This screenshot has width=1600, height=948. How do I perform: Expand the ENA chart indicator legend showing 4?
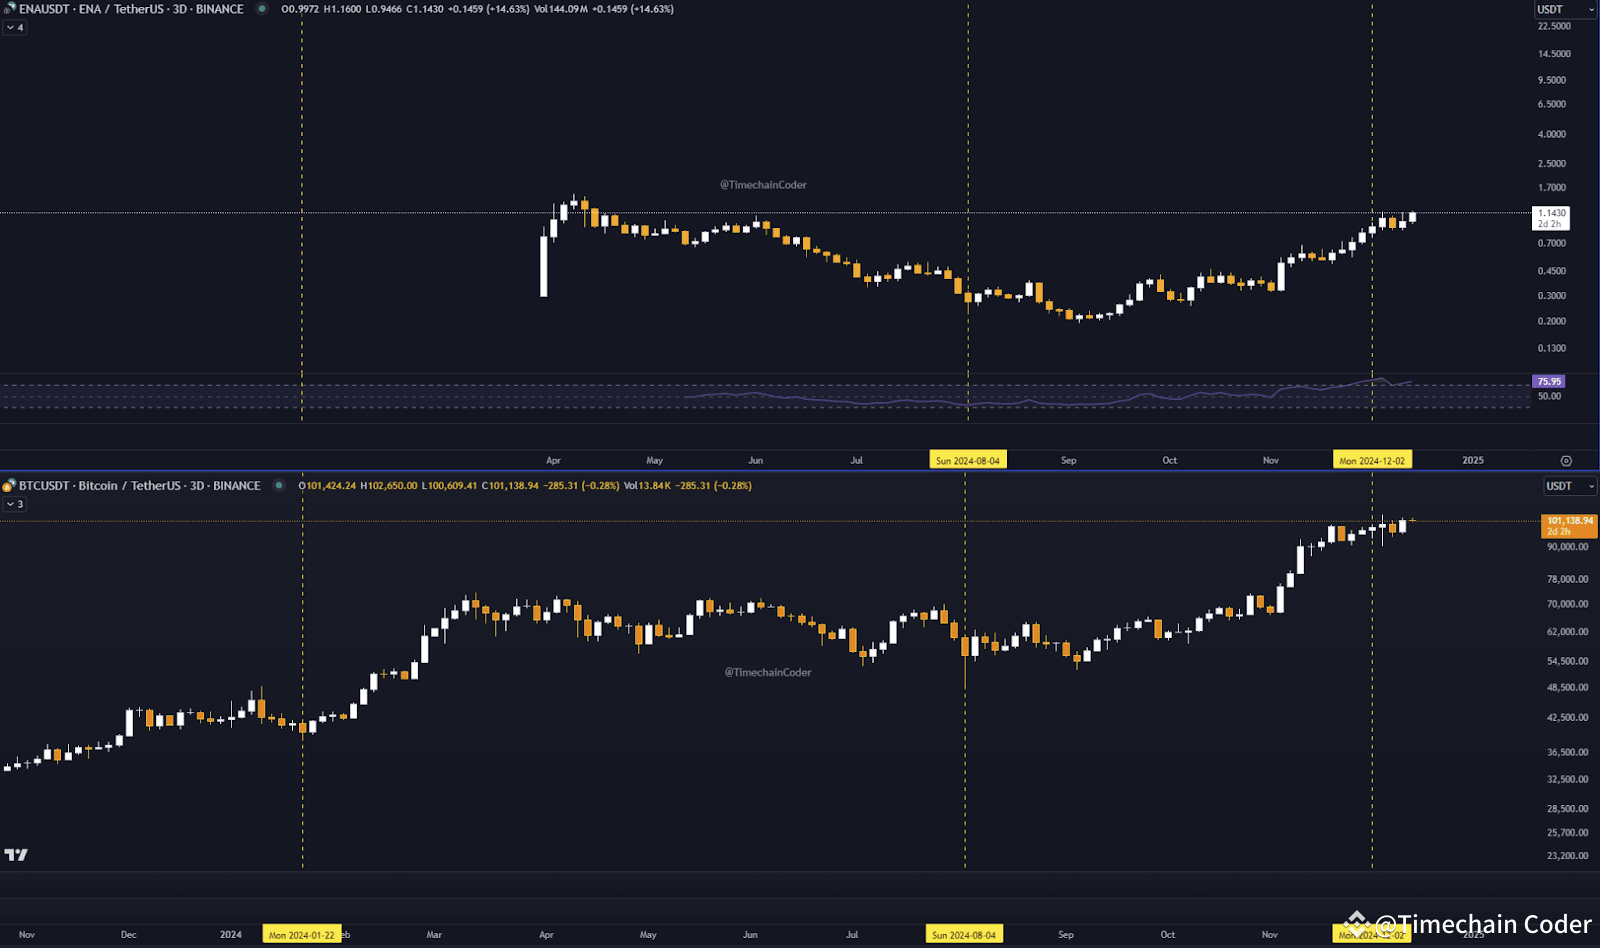(x=15, y=28)
